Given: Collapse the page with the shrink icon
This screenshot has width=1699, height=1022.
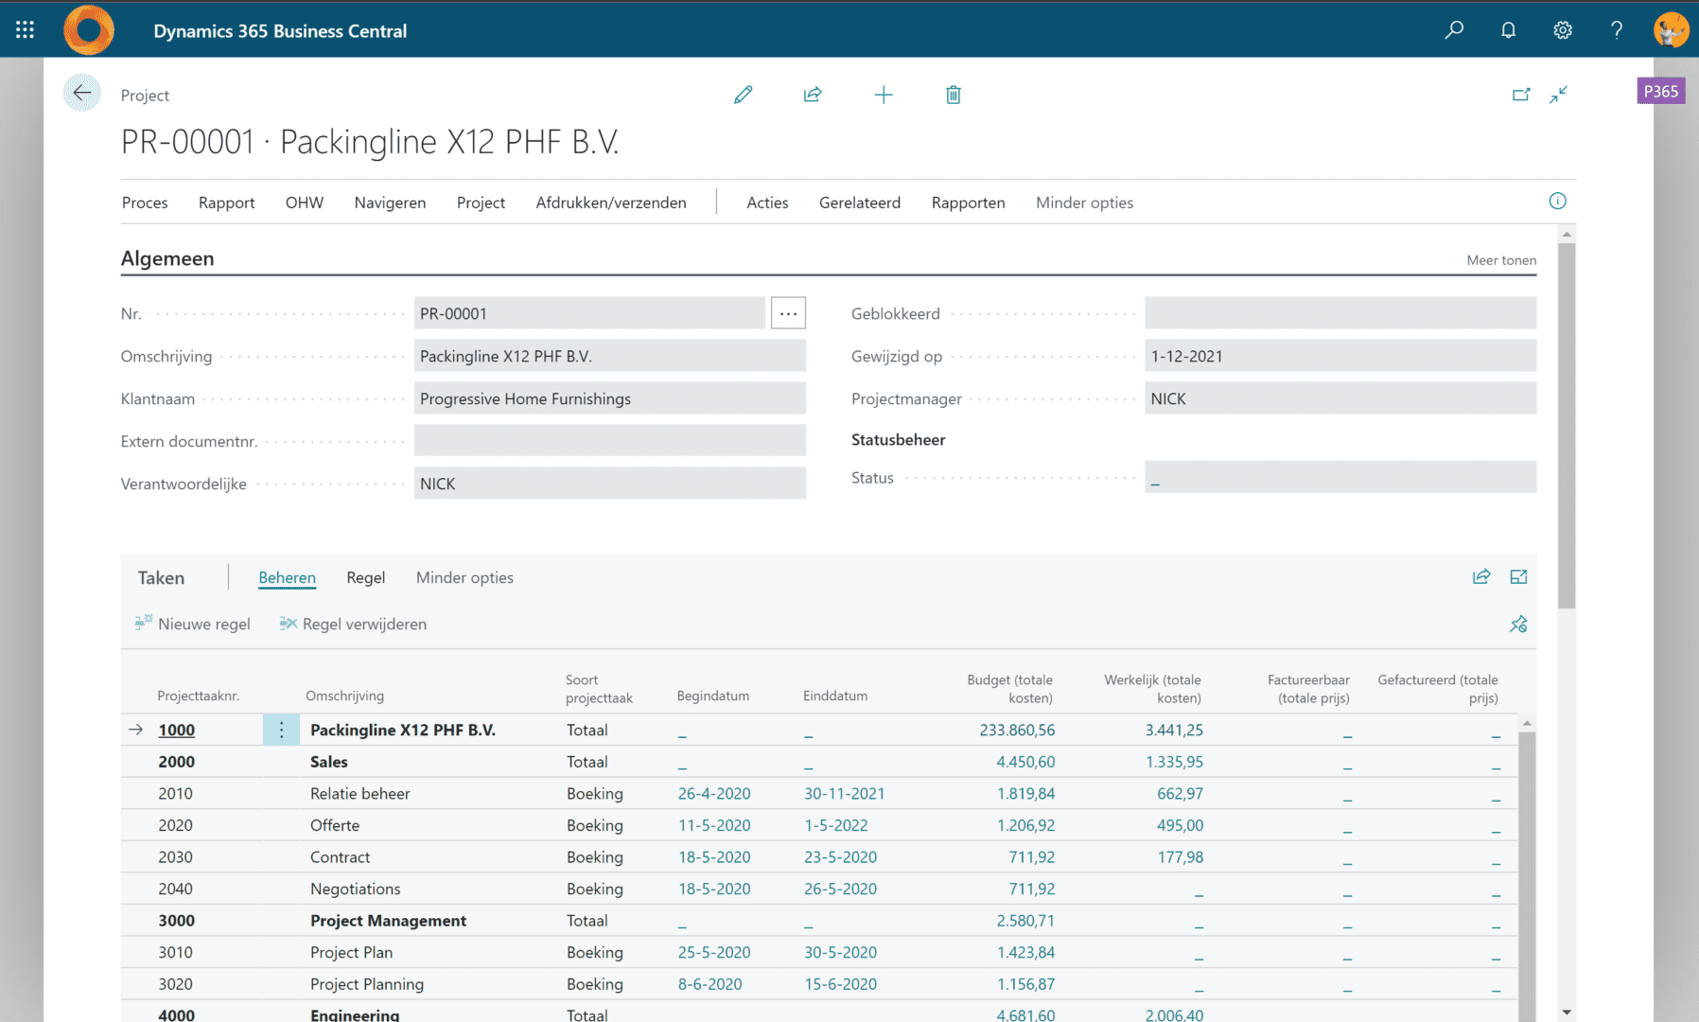Looking at the screenshot, I should pyautogui.click(x=1558, y=95).
